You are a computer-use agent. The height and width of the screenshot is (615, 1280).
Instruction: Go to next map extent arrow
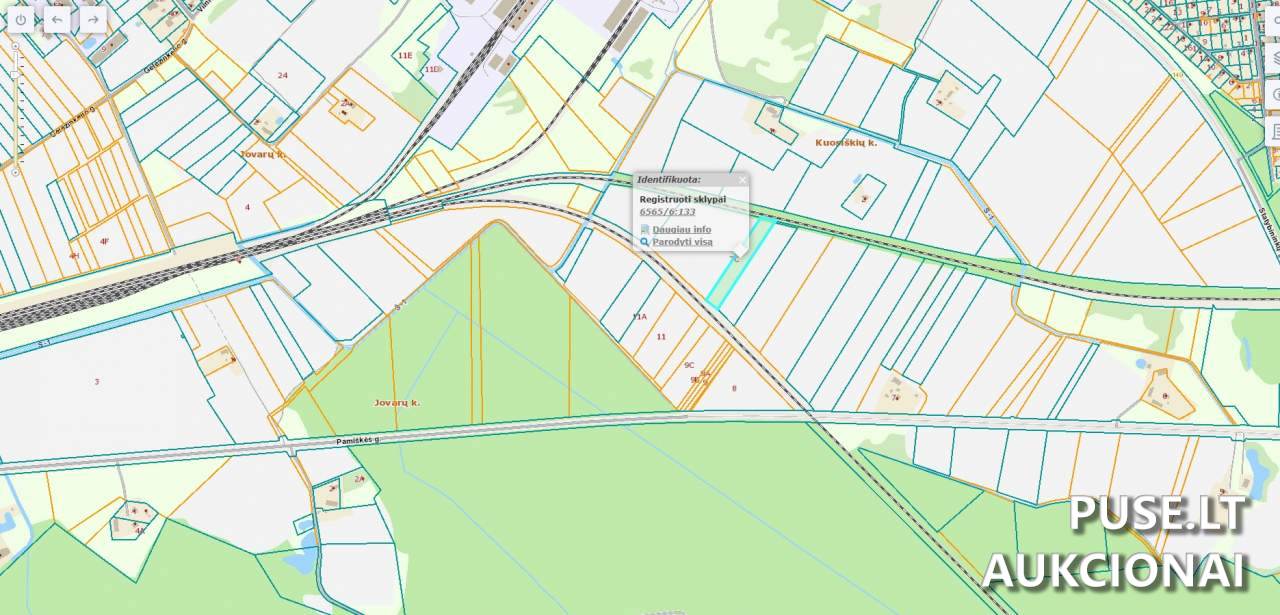(92, 19)
